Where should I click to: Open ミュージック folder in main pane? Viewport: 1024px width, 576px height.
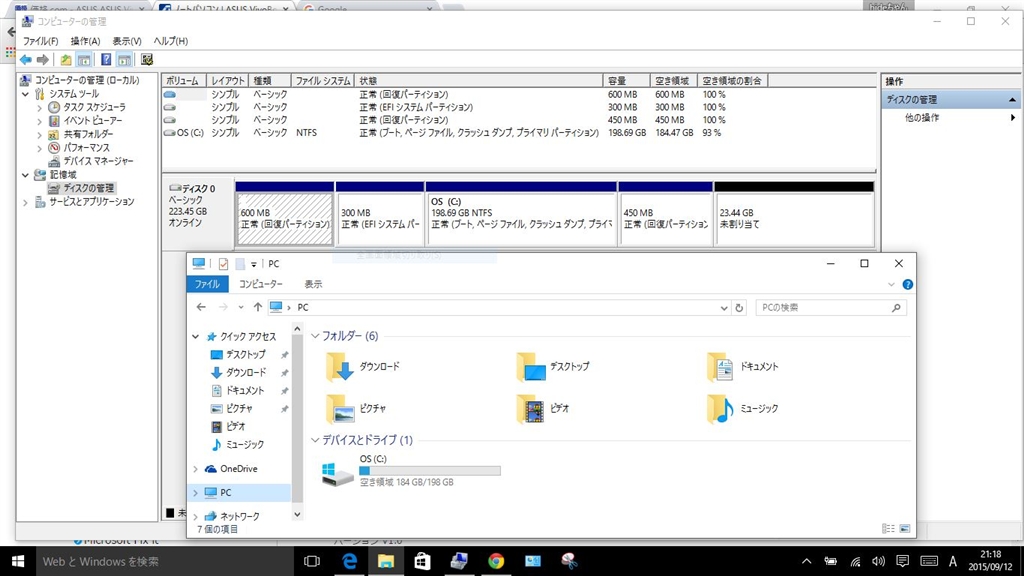(x=743, y=409)
